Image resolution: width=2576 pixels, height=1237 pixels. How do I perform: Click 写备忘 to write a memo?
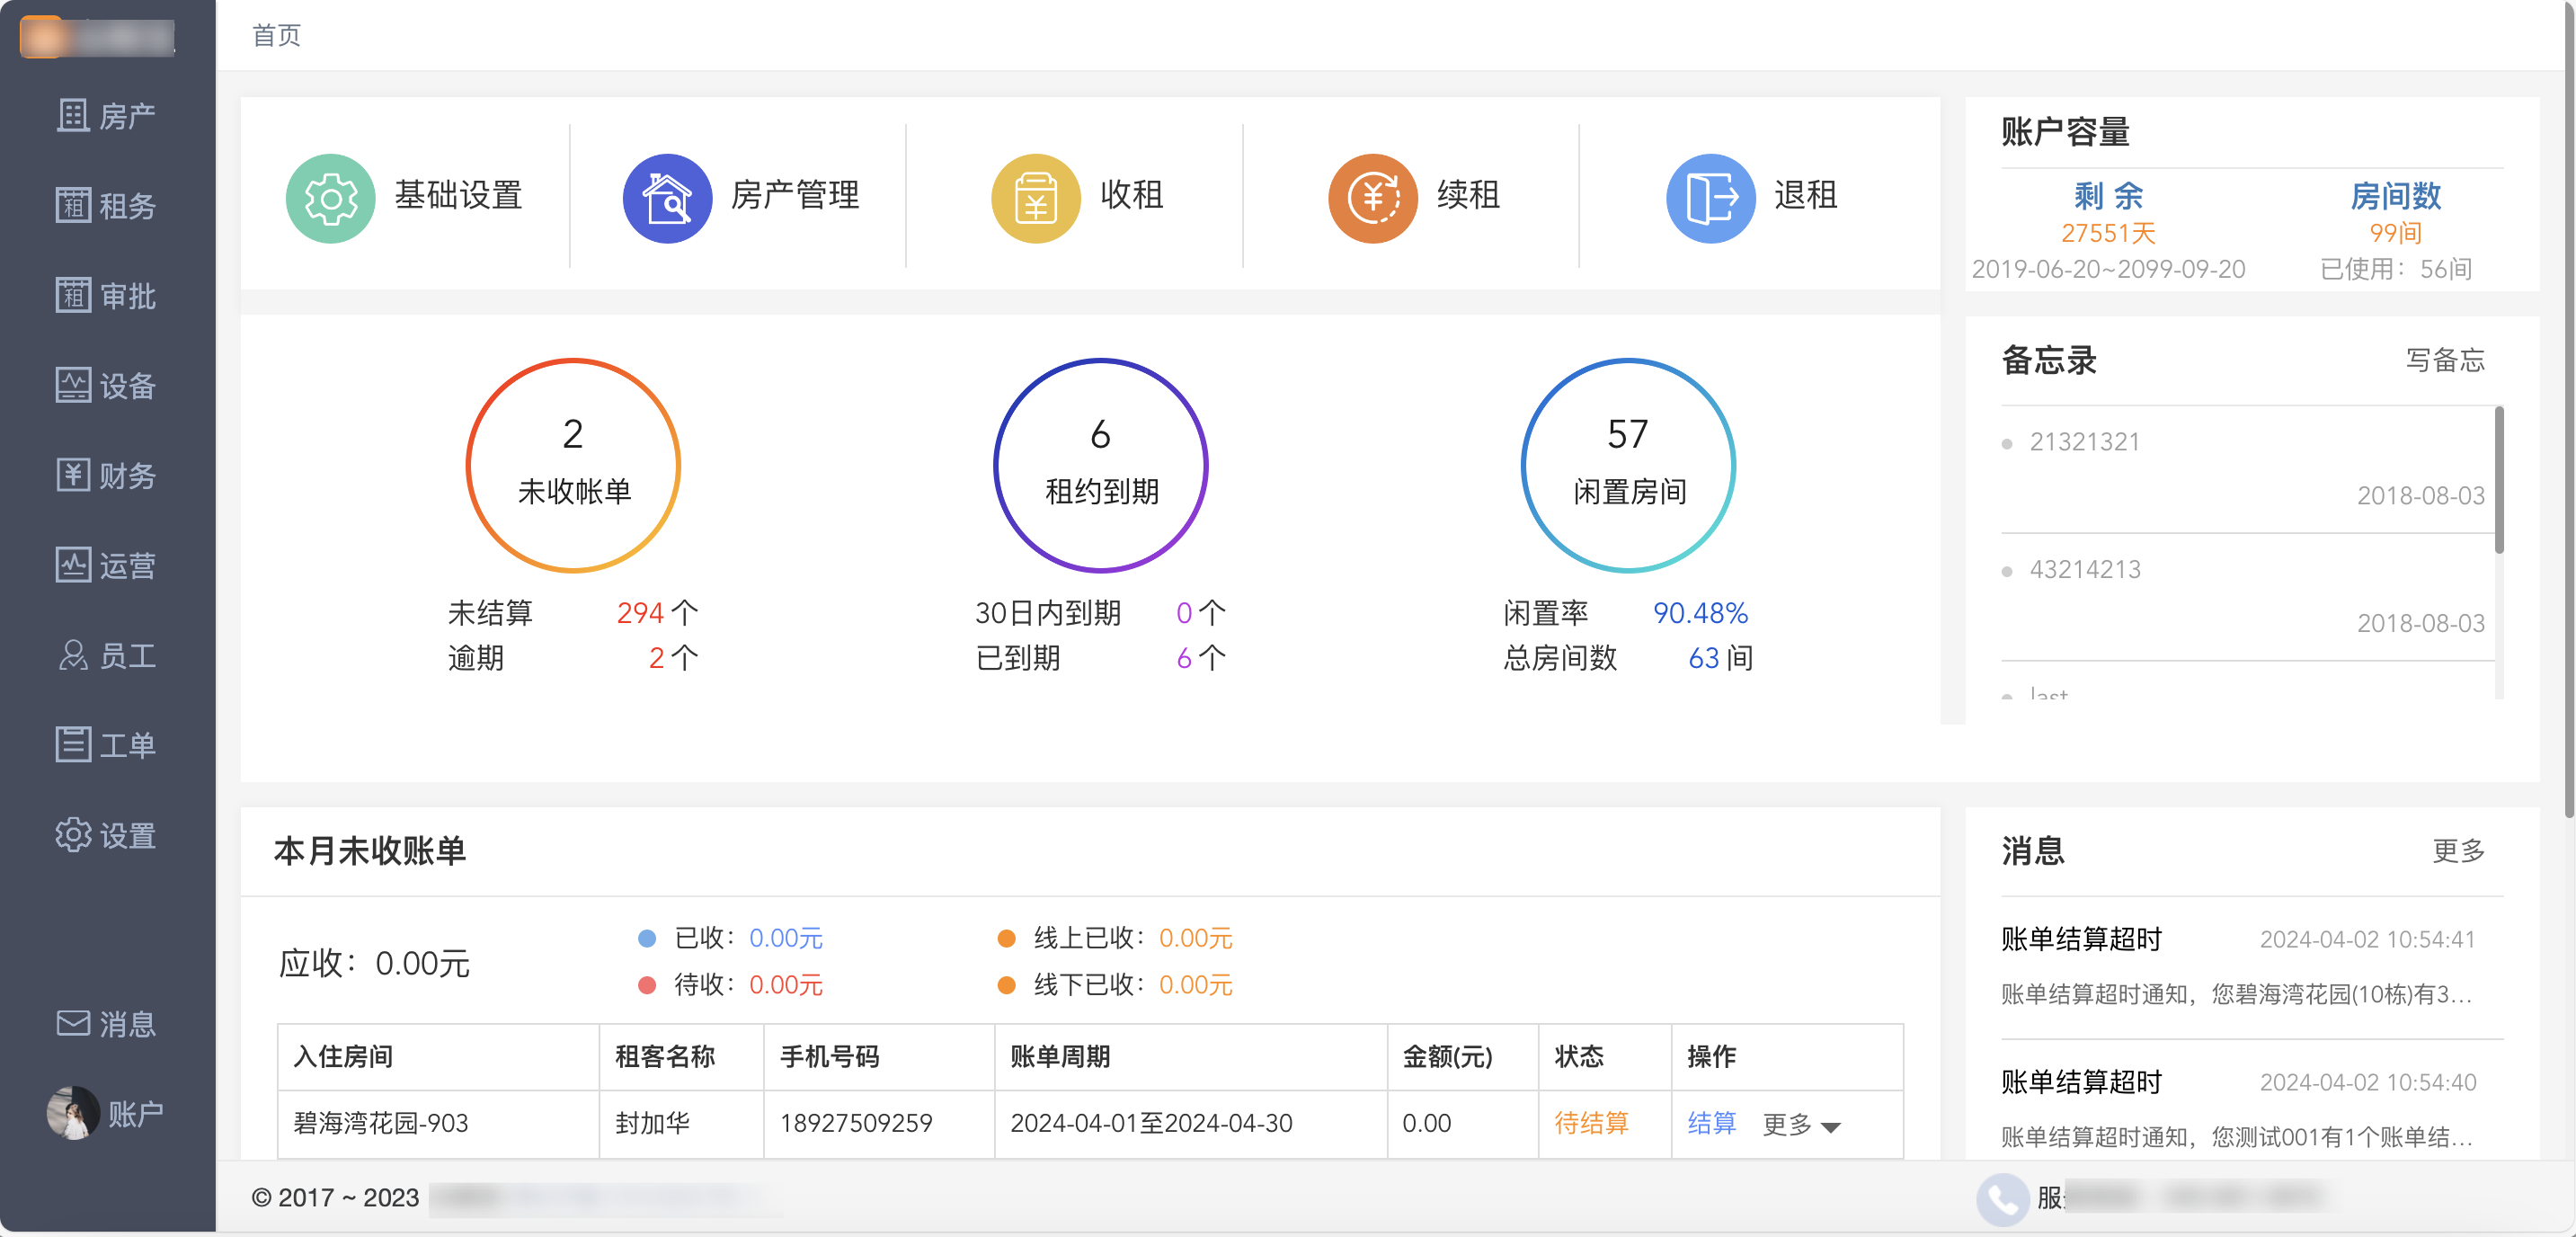[2445, 360]
